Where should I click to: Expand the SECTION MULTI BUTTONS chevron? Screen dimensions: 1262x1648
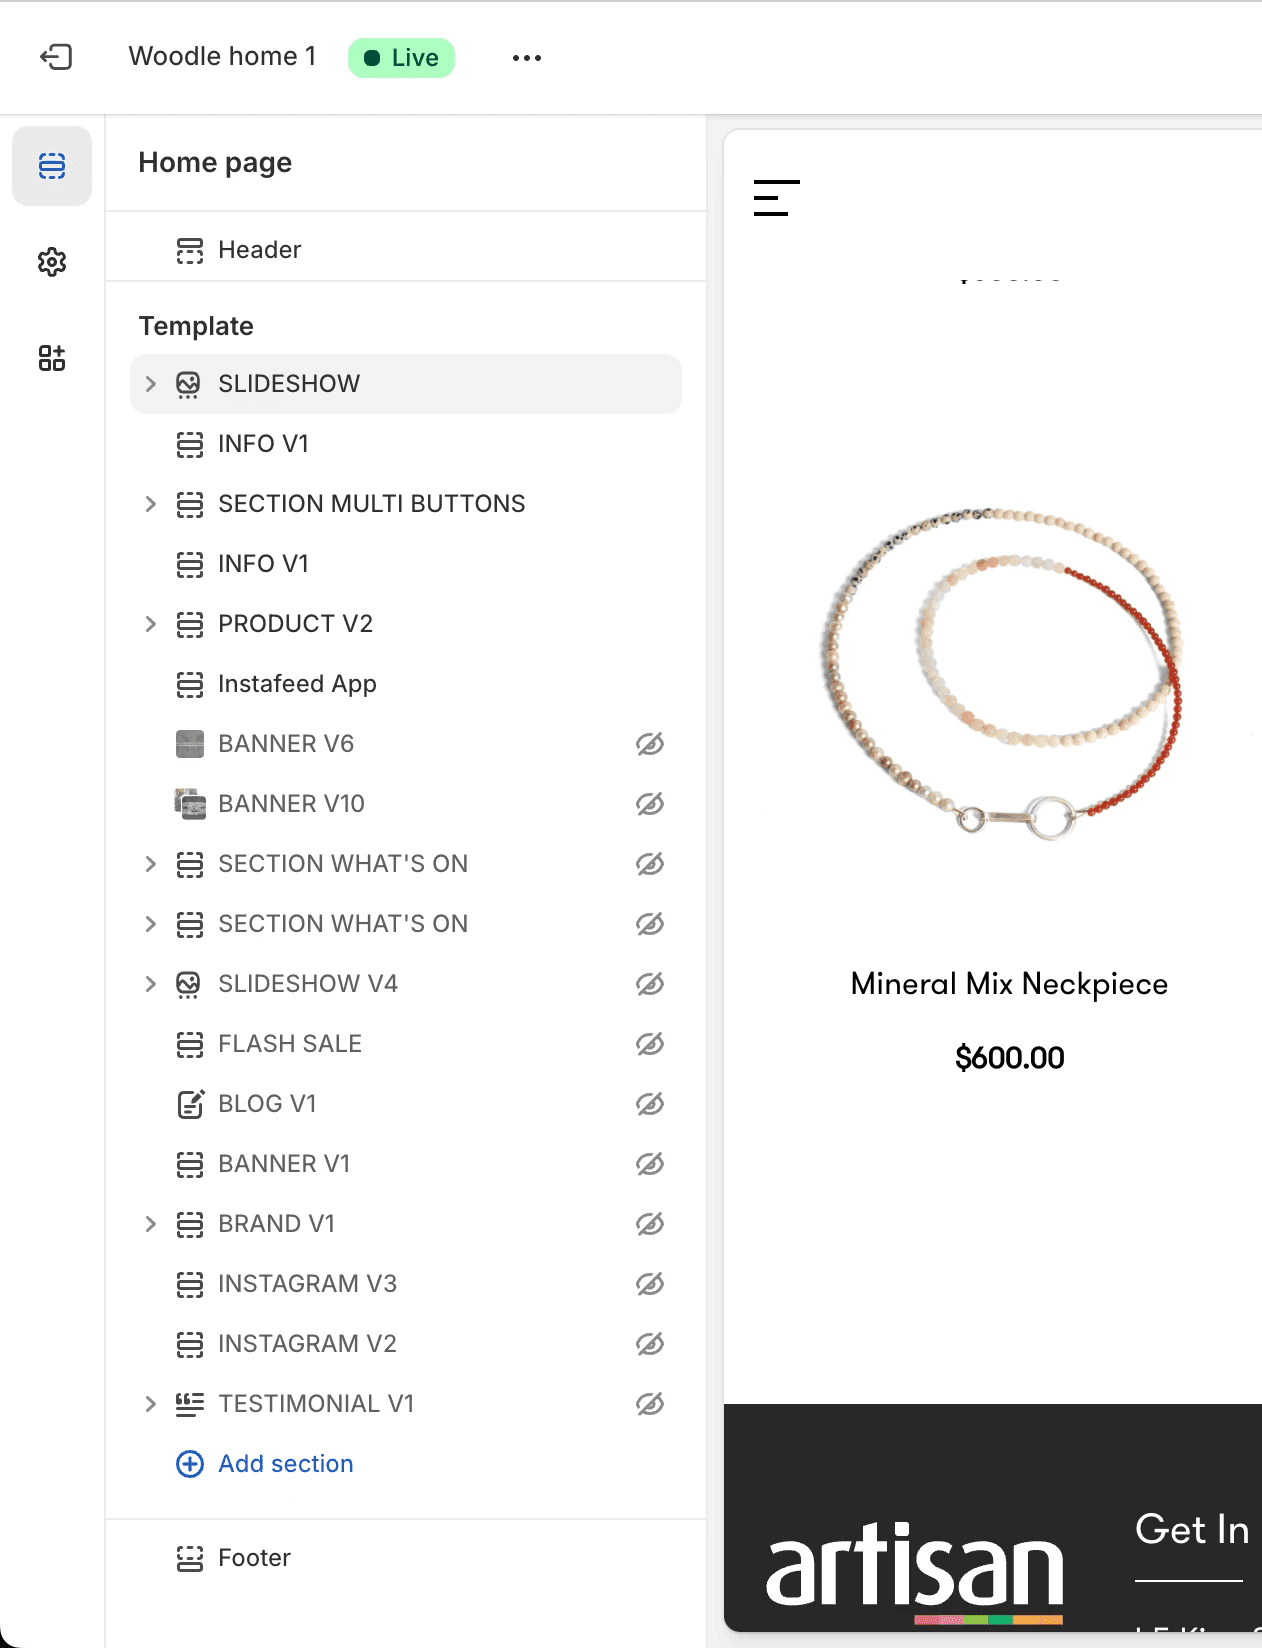coord(151,504)
